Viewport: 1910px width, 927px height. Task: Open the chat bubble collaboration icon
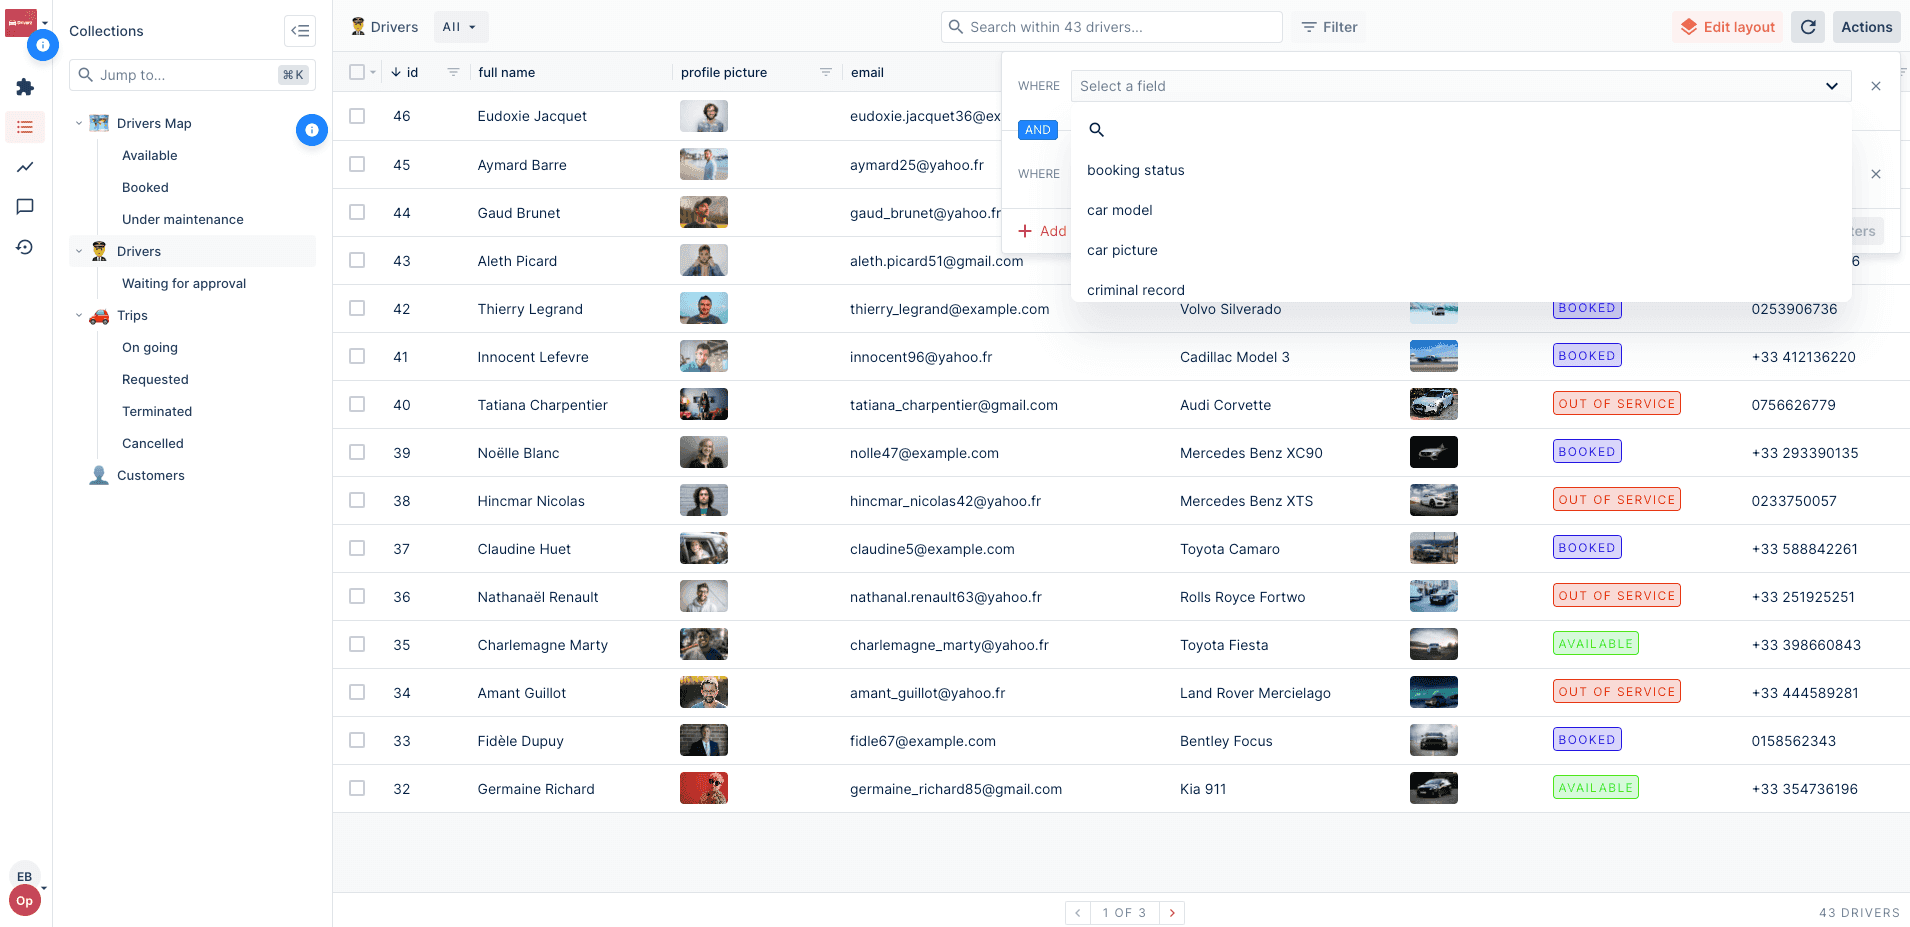25,207
